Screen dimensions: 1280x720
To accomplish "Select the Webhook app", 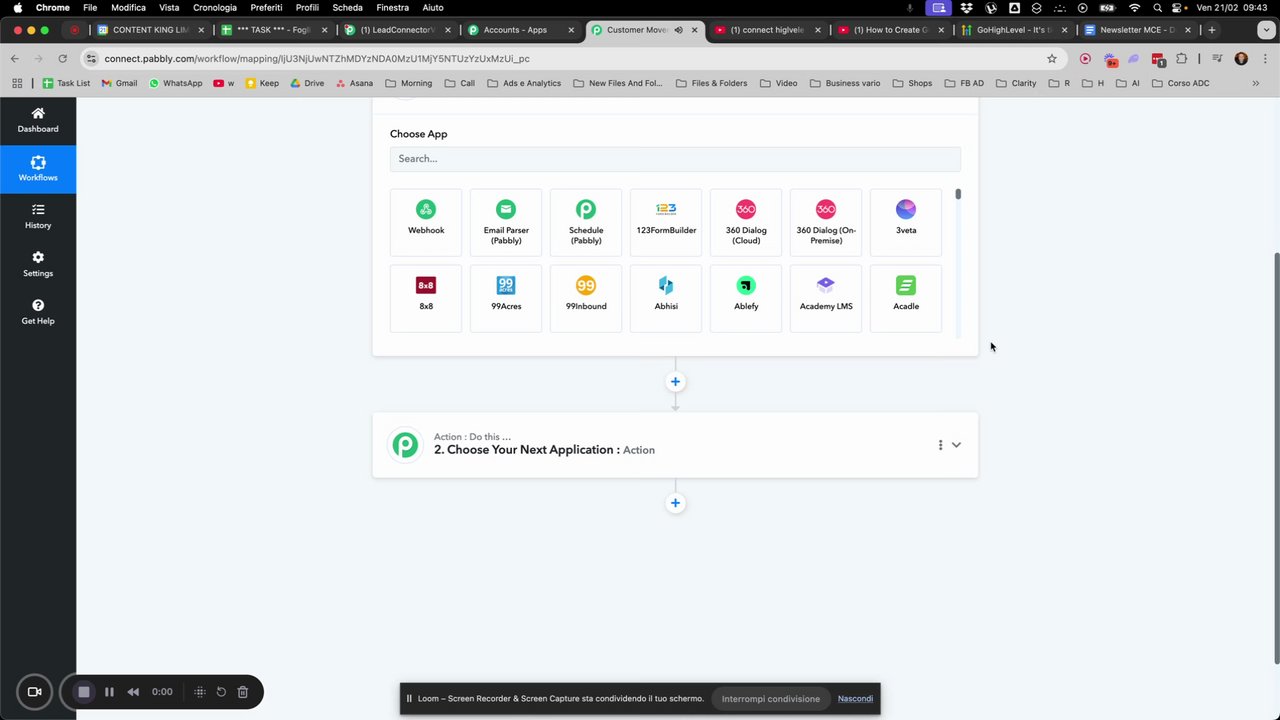I will [426, 222].
